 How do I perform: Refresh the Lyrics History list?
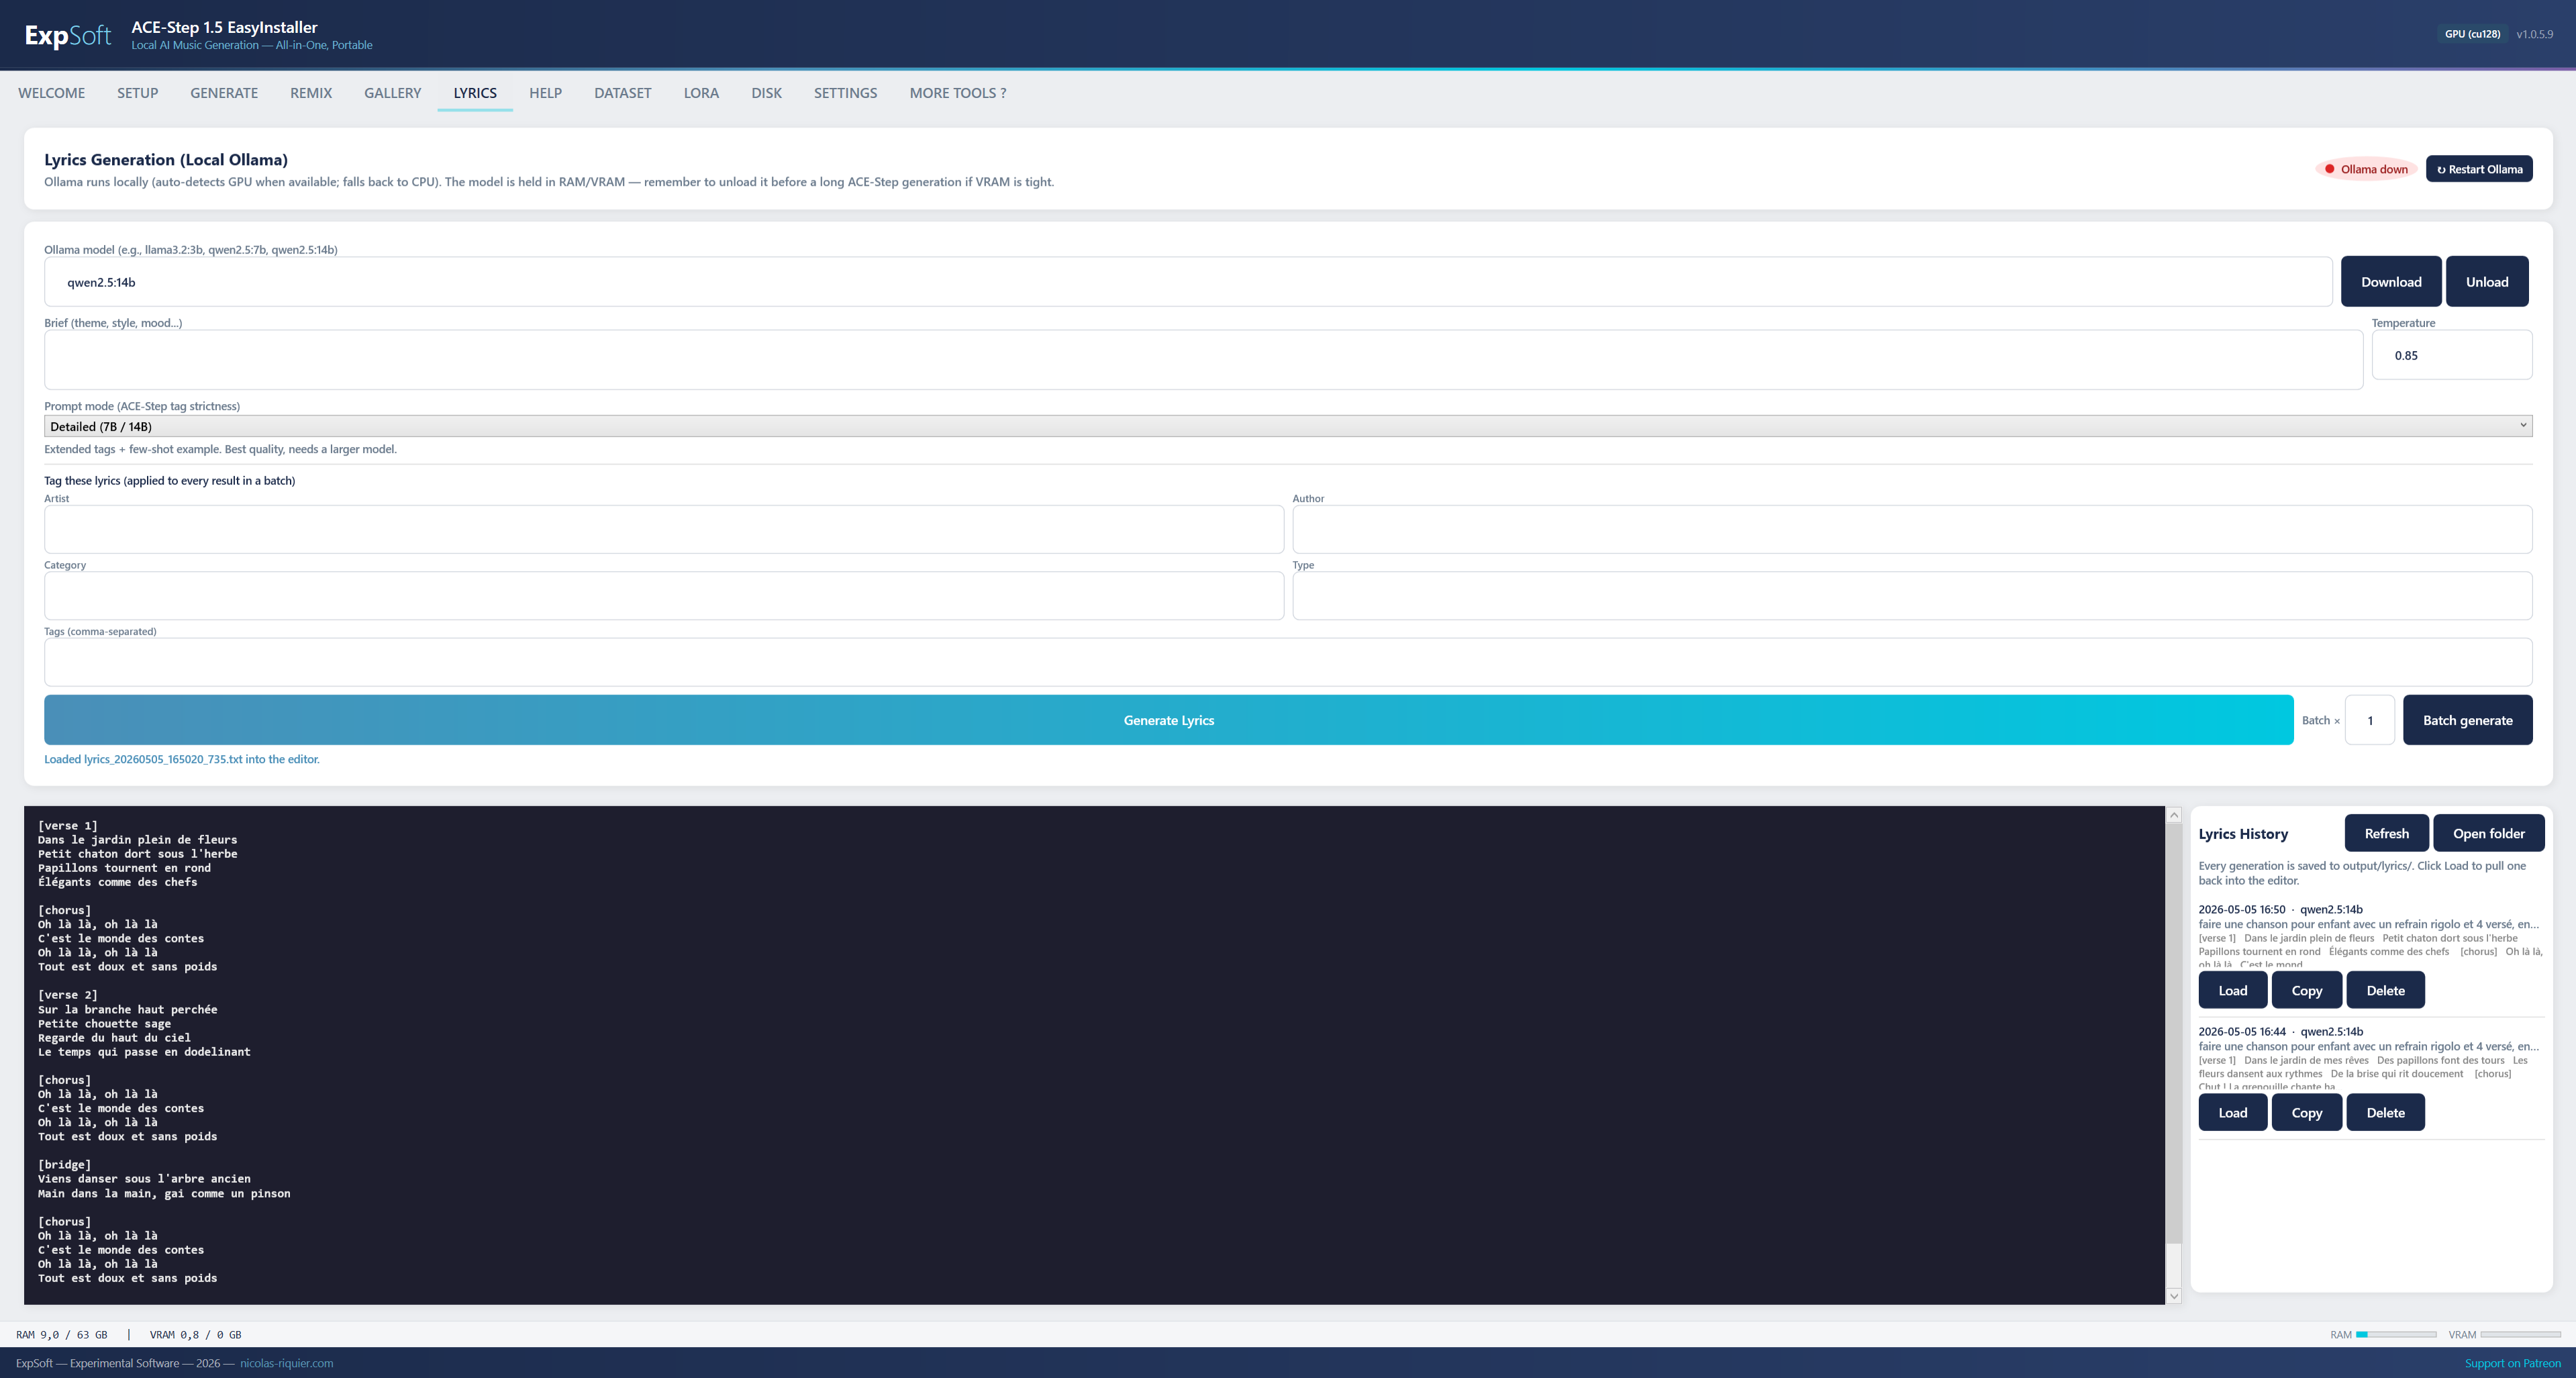2386,833
